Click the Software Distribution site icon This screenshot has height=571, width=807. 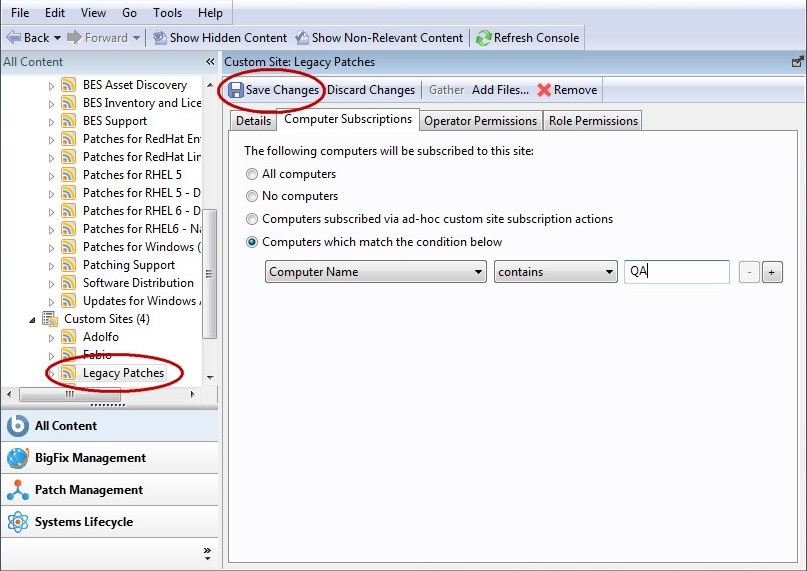[68, 283]
